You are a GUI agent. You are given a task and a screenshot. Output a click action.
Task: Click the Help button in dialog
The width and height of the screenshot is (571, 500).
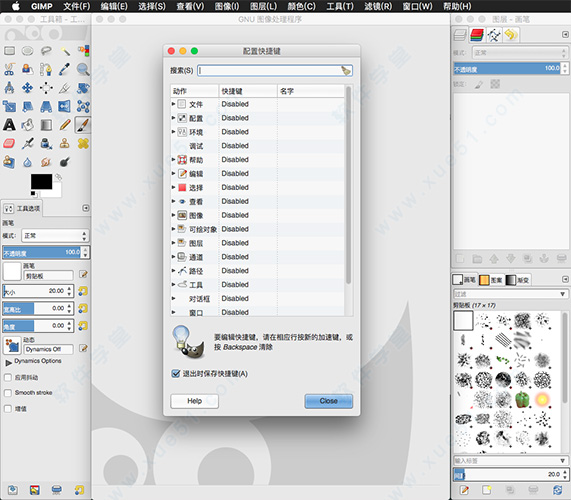click(194, 401)
